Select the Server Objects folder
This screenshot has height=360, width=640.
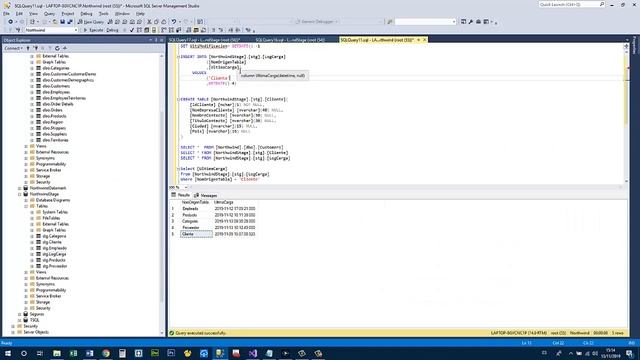pos(36,332)
